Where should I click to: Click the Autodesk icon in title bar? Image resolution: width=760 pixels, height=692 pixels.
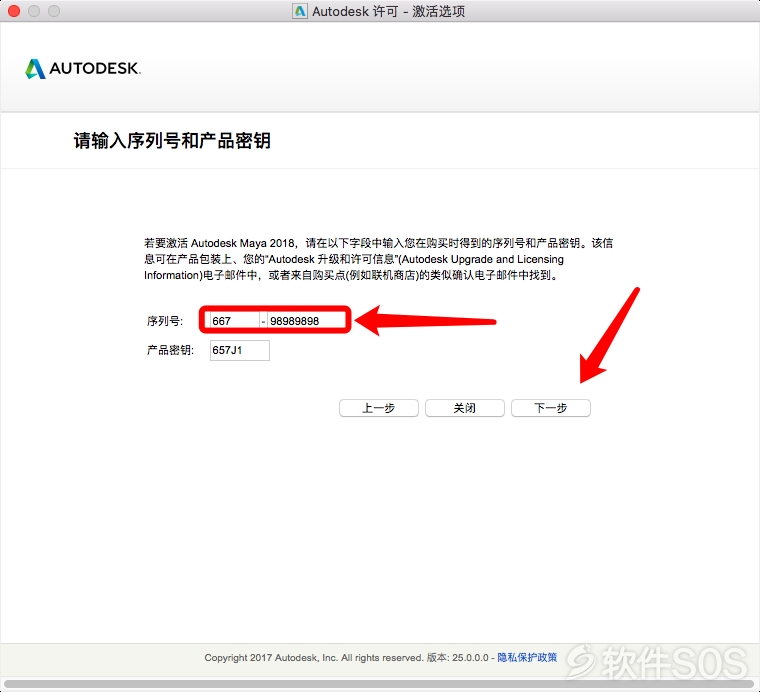300,11
